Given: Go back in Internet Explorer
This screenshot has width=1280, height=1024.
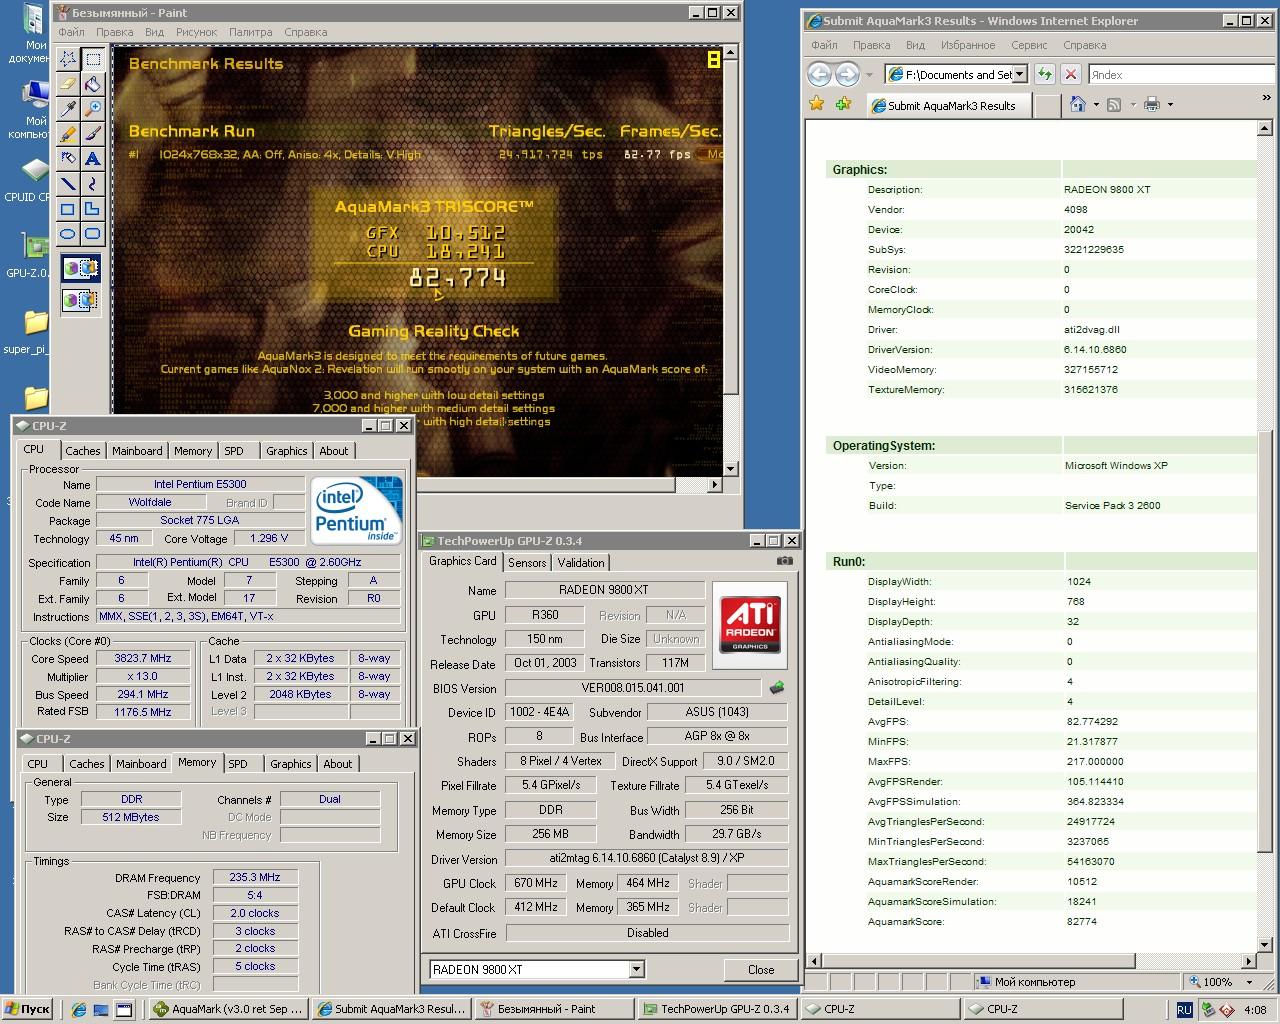Looking at the screenshot, I should 819,74.
